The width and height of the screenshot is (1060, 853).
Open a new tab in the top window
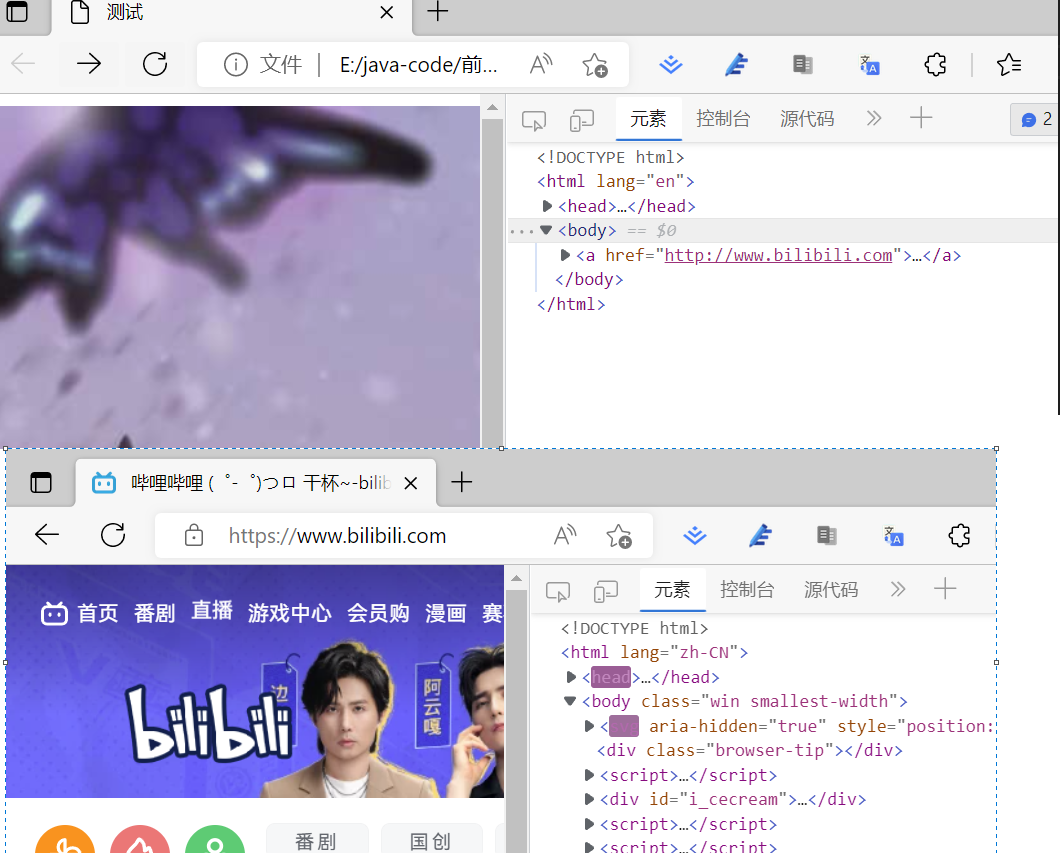[437, 11]
